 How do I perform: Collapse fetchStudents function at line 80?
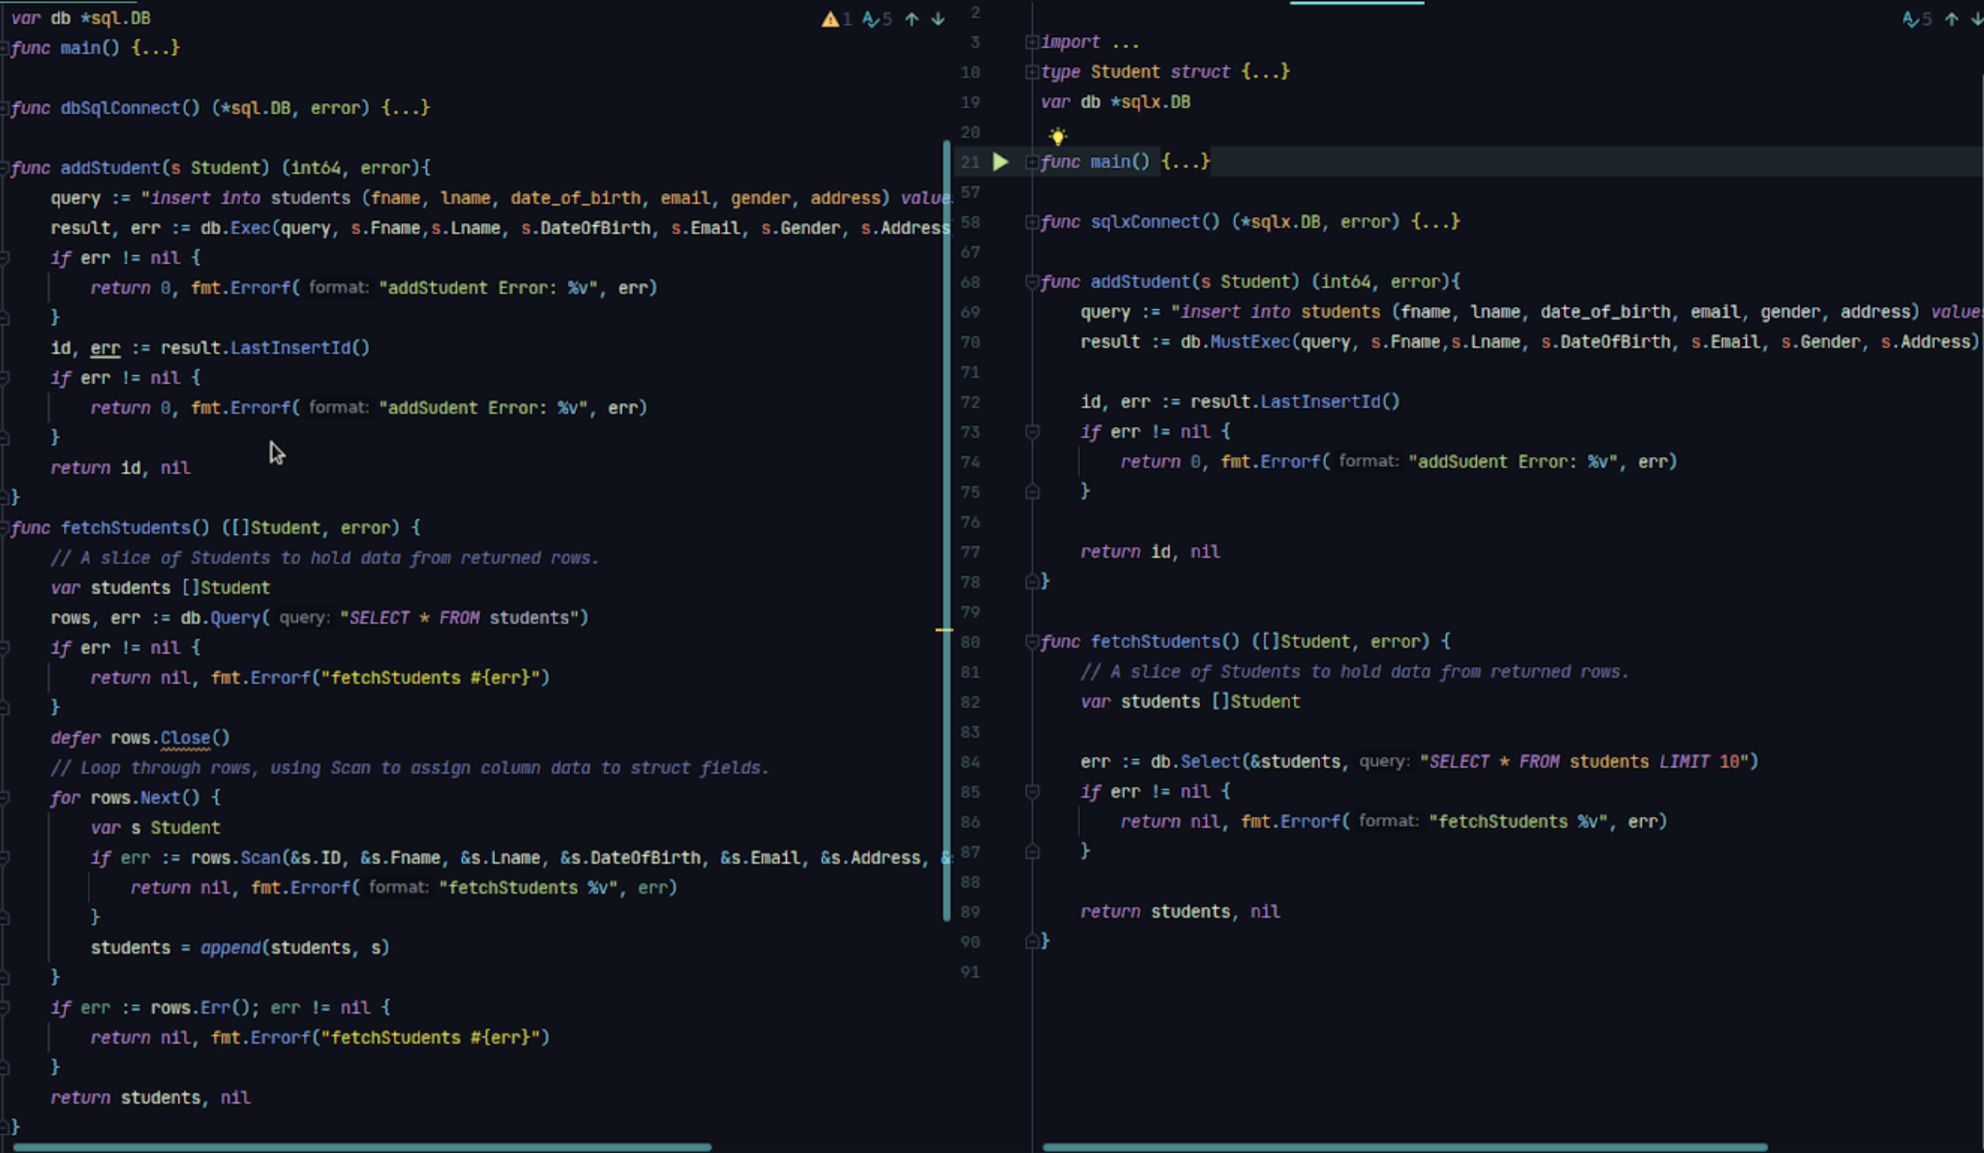click(x=1032, y=642)
